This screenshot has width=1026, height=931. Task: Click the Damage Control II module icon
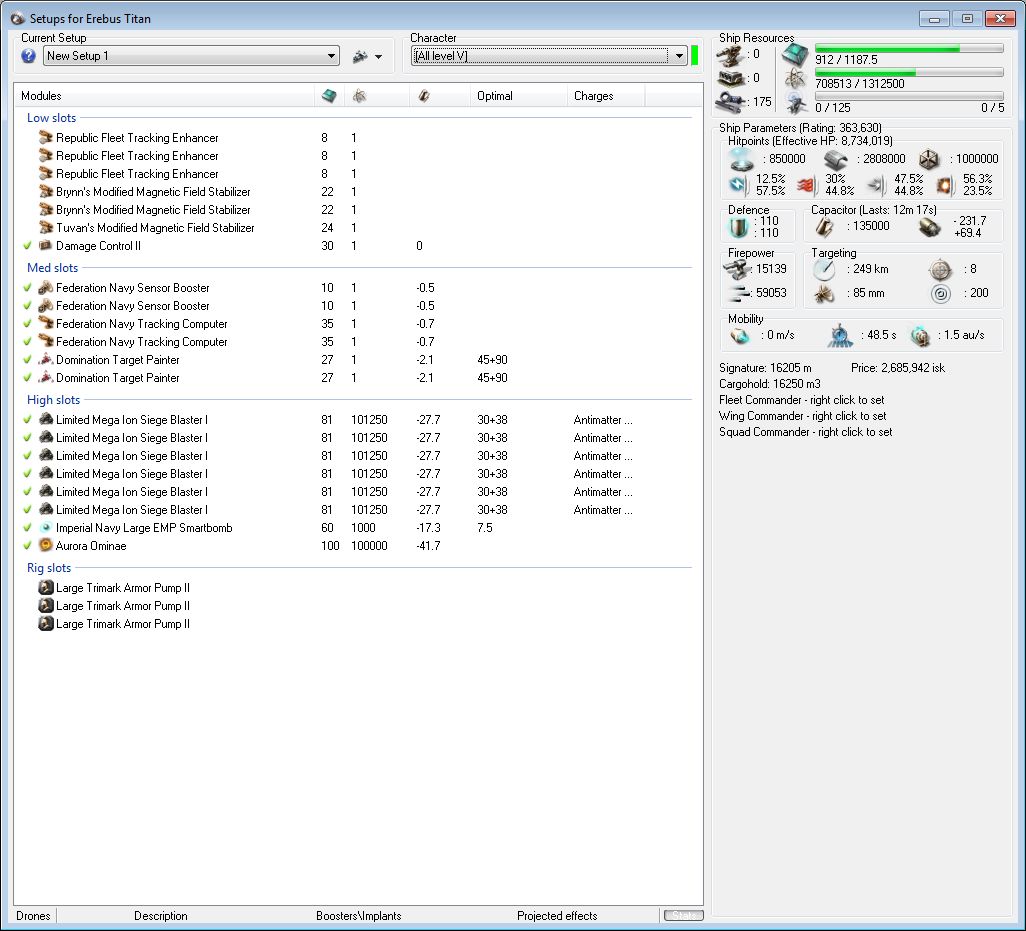(46, 246)
